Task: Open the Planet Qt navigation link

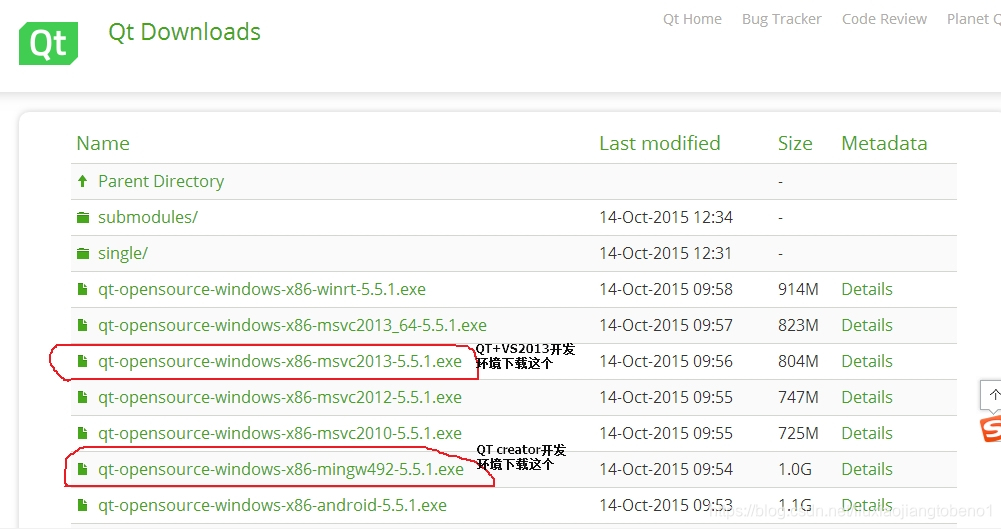Action: tap(974, 19)
